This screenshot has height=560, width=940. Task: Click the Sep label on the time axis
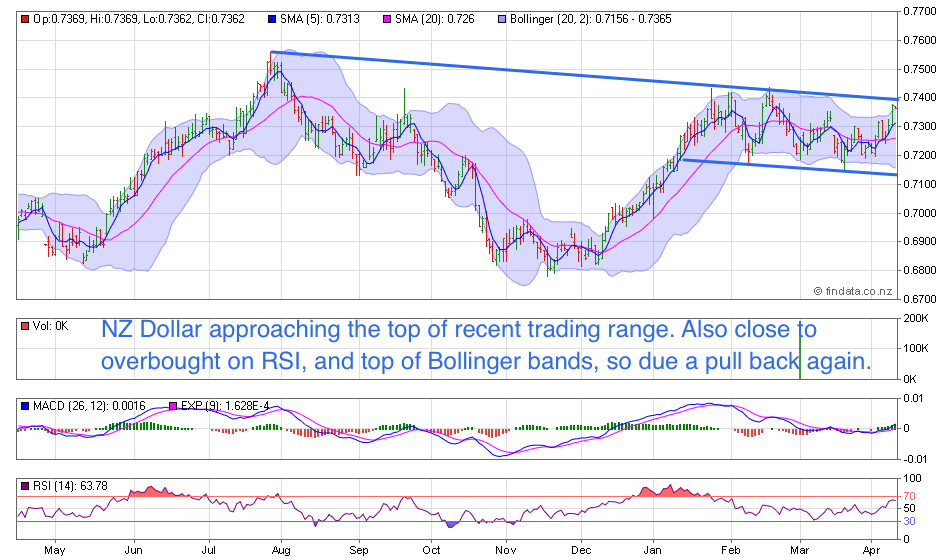click(358, 550)
